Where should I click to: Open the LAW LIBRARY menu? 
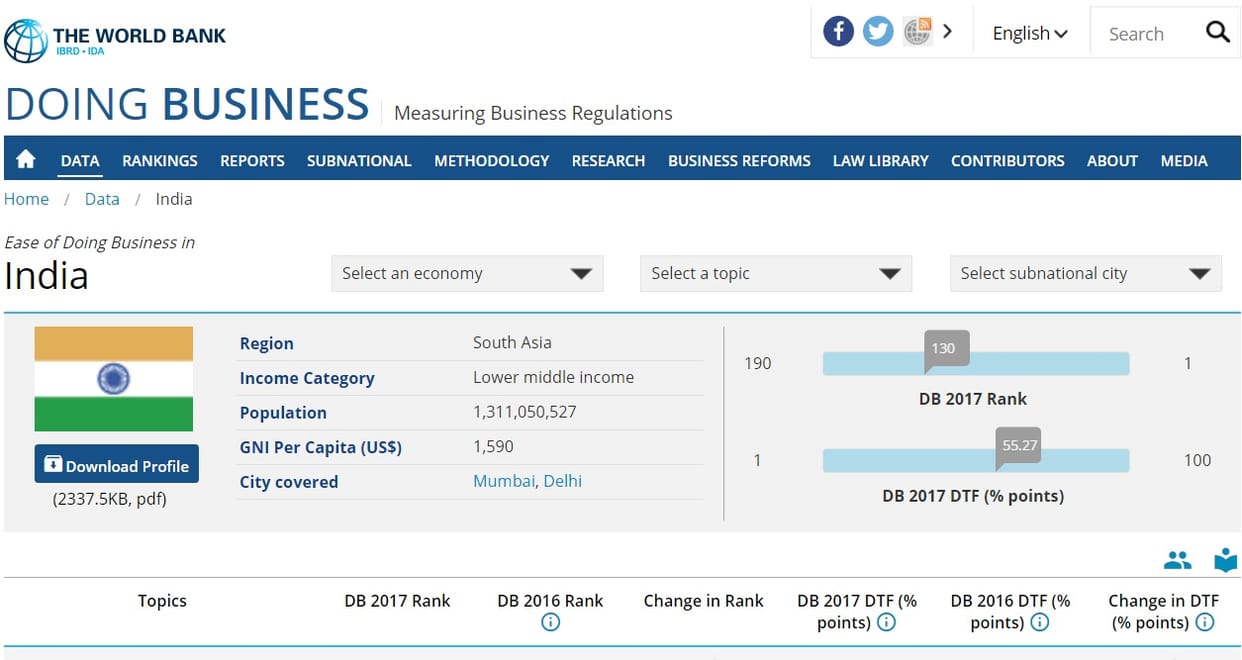click(880, 160)
